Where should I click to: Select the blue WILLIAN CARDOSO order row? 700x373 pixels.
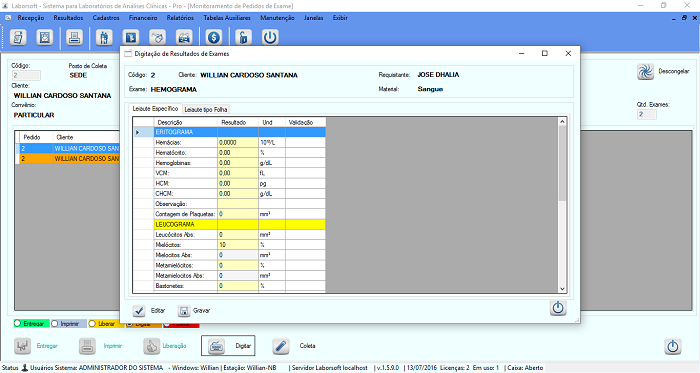tap(70, 148)
